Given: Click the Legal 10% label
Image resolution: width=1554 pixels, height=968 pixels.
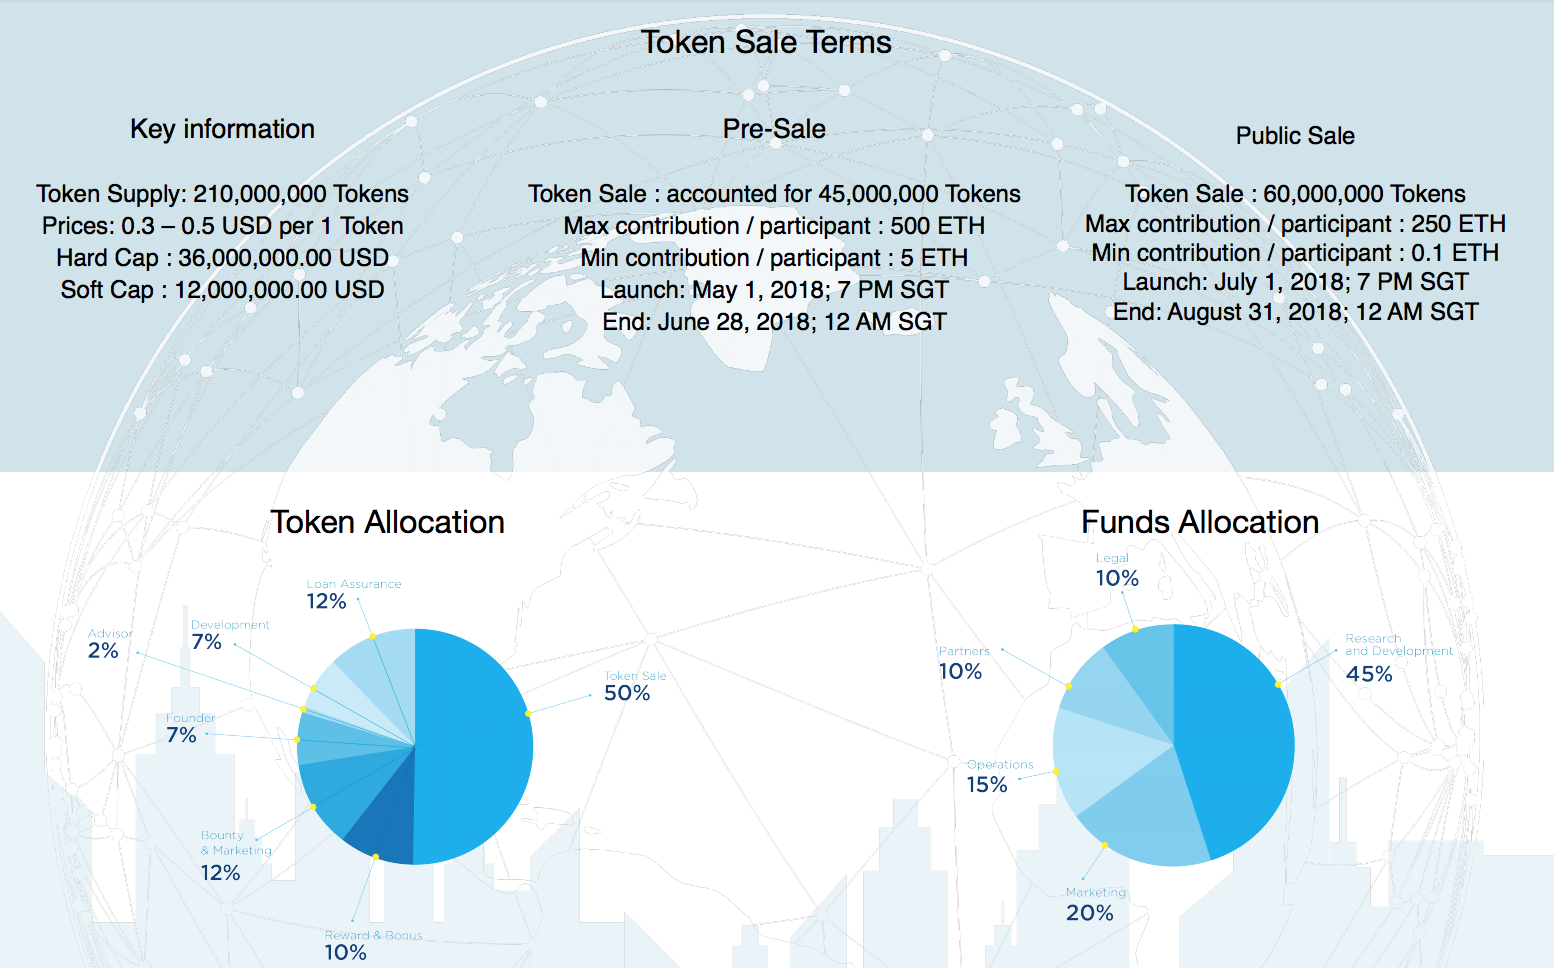Looking at the screenshot, I should tap(1116, 571).
